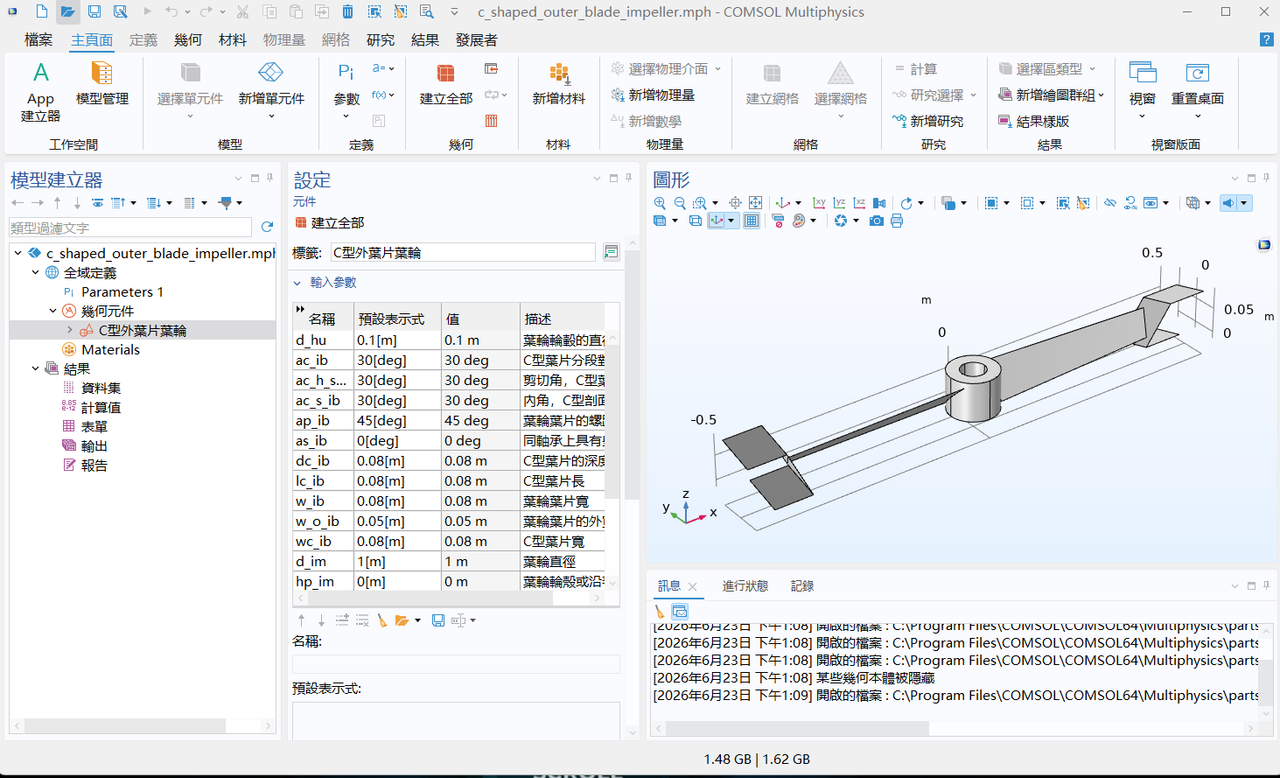The image size is (1280, 778).
Task: Click 結果樣版 (result templates)
Action: pos(1034,121)
